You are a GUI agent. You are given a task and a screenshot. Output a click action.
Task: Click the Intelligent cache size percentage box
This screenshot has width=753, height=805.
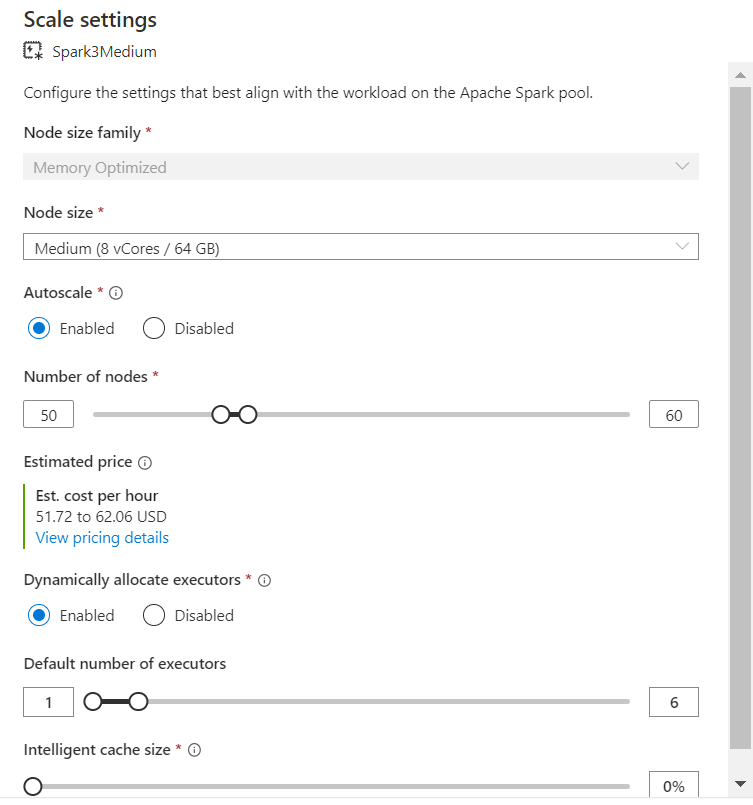673,785
